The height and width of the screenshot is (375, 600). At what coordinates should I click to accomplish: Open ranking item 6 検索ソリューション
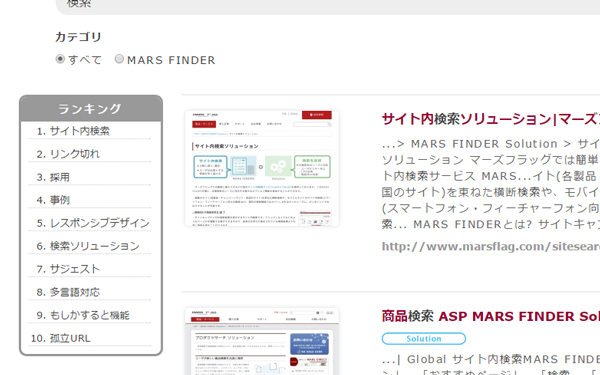tap(95, 246)
